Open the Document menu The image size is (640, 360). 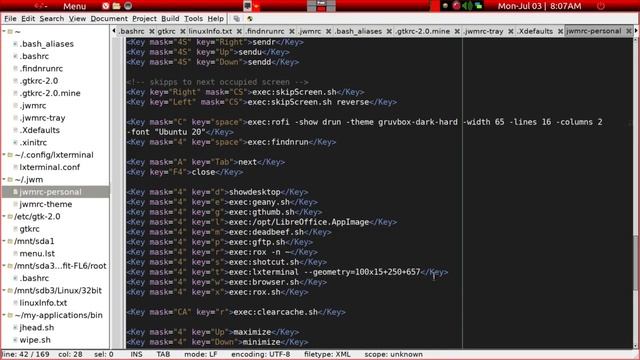click(109, 19)
